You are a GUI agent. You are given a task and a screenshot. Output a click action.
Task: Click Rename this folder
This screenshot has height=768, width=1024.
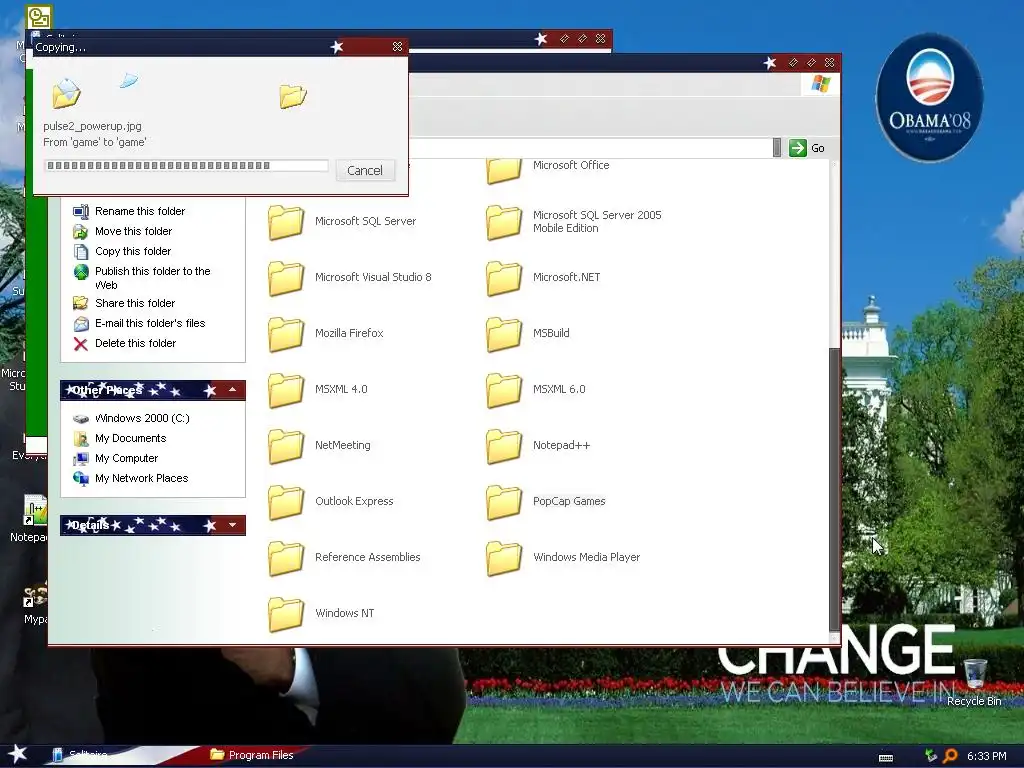pyautogui.click(x=140, y=211)
